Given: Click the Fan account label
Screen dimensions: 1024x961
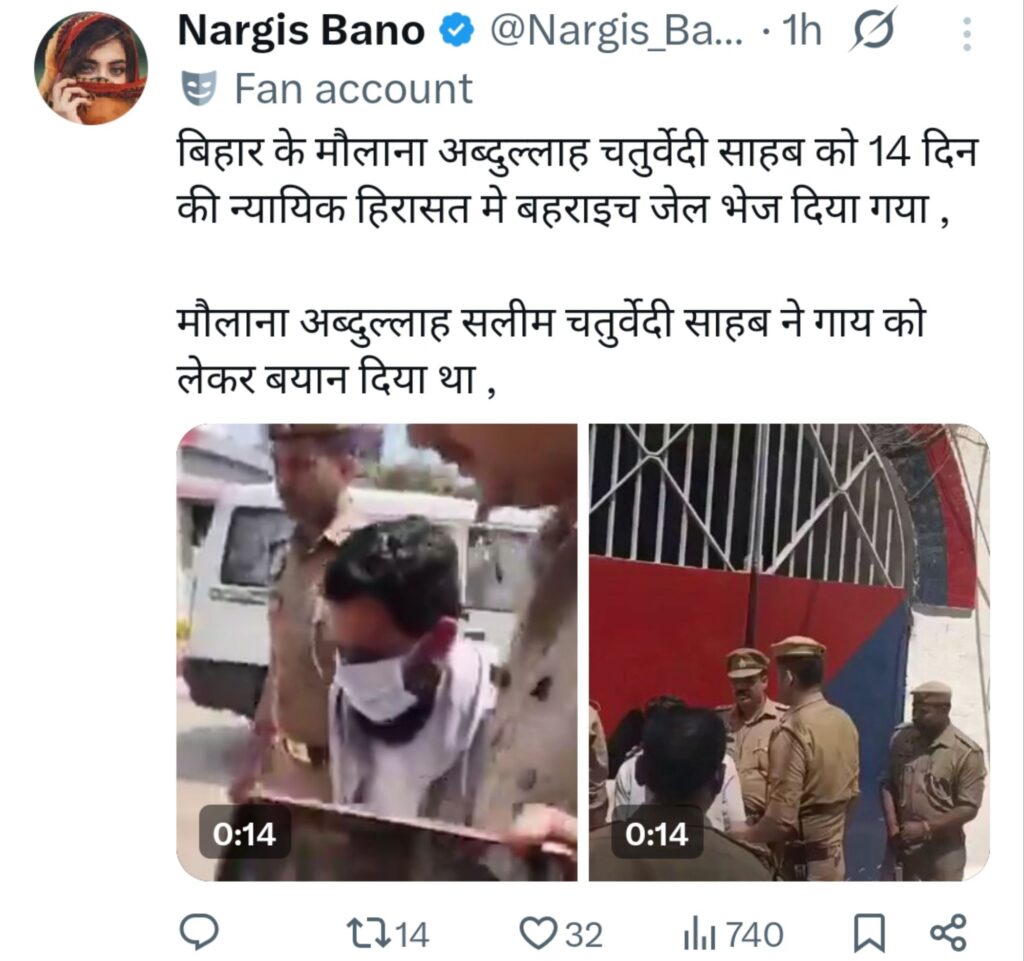Looking at the screenshot, I should pyautogui.click(x=353, y=89).
